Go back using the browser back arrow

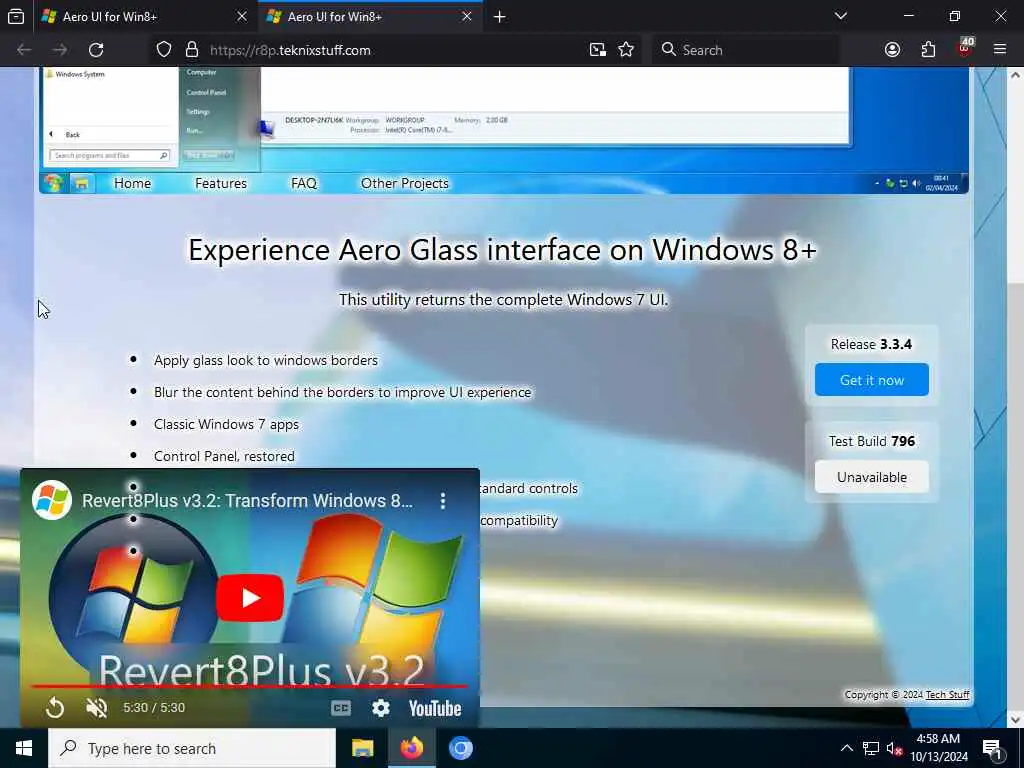(24, 50)
